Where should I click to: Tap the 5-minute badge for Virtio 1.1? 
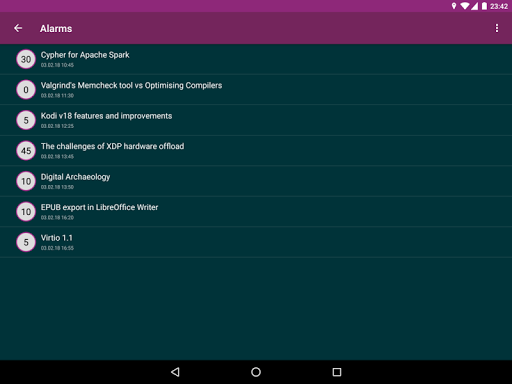26,242
